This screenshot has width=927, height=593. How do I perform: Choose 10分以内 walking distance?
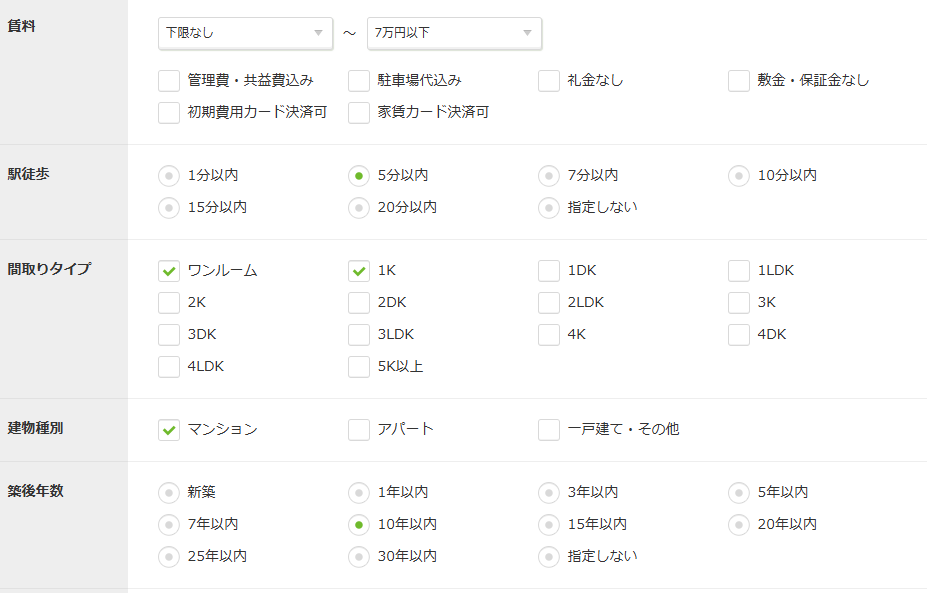pos(739,176)
